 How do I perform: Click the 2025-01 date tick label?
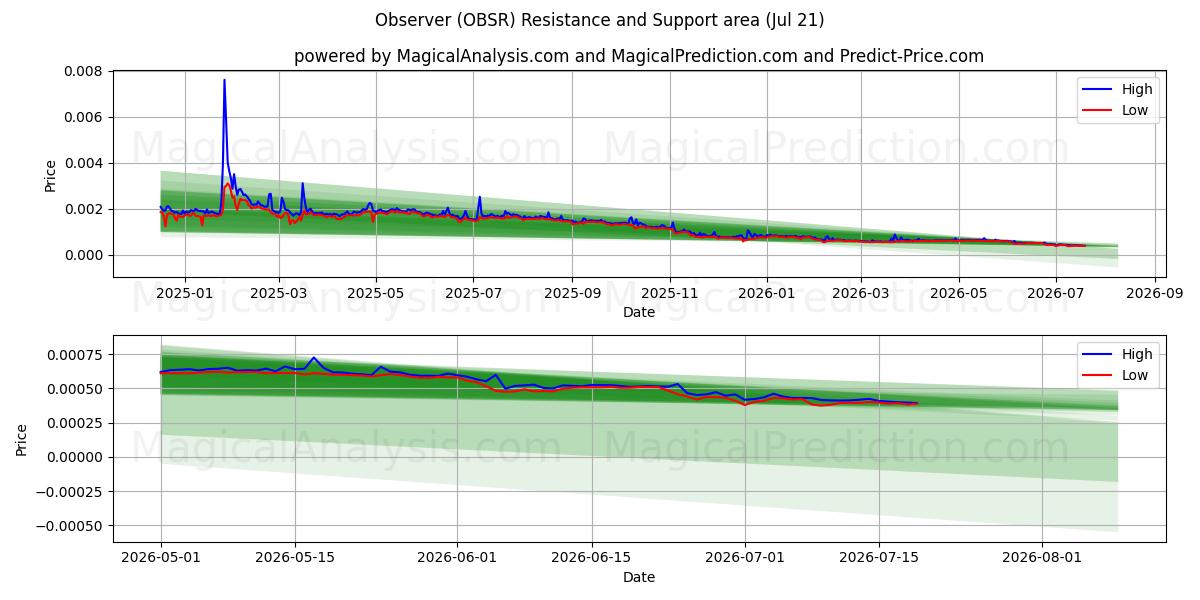[x=184, y=294]
